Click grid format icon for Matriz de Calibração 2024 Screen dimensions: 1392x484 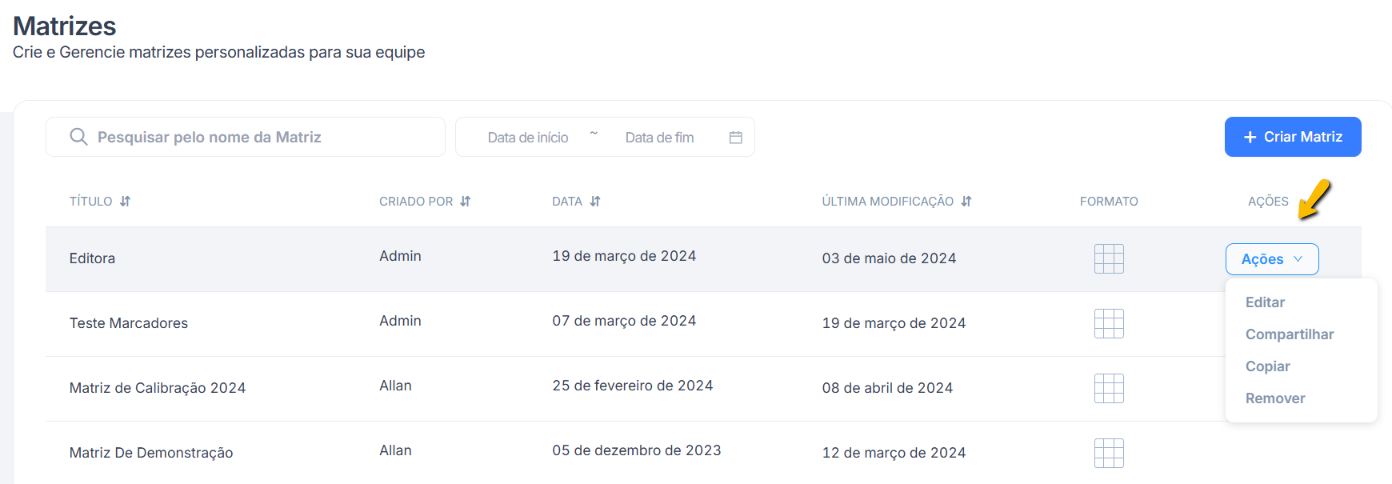1109,388
